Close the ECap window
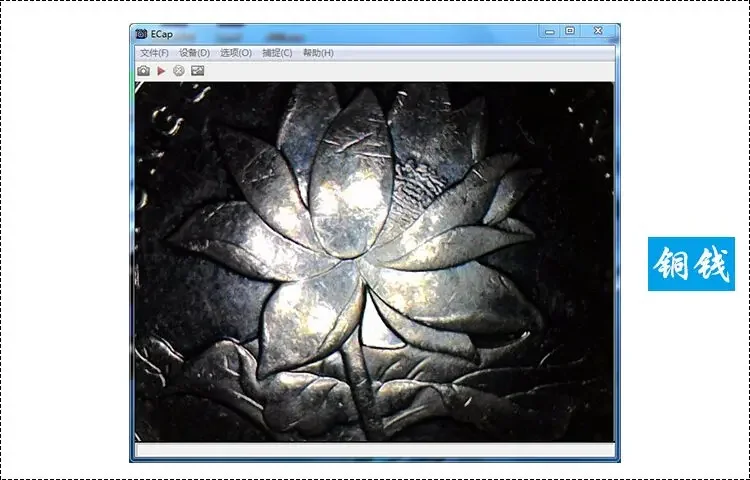The height and width of the screenshot is (480, 750). pos(598,31)
